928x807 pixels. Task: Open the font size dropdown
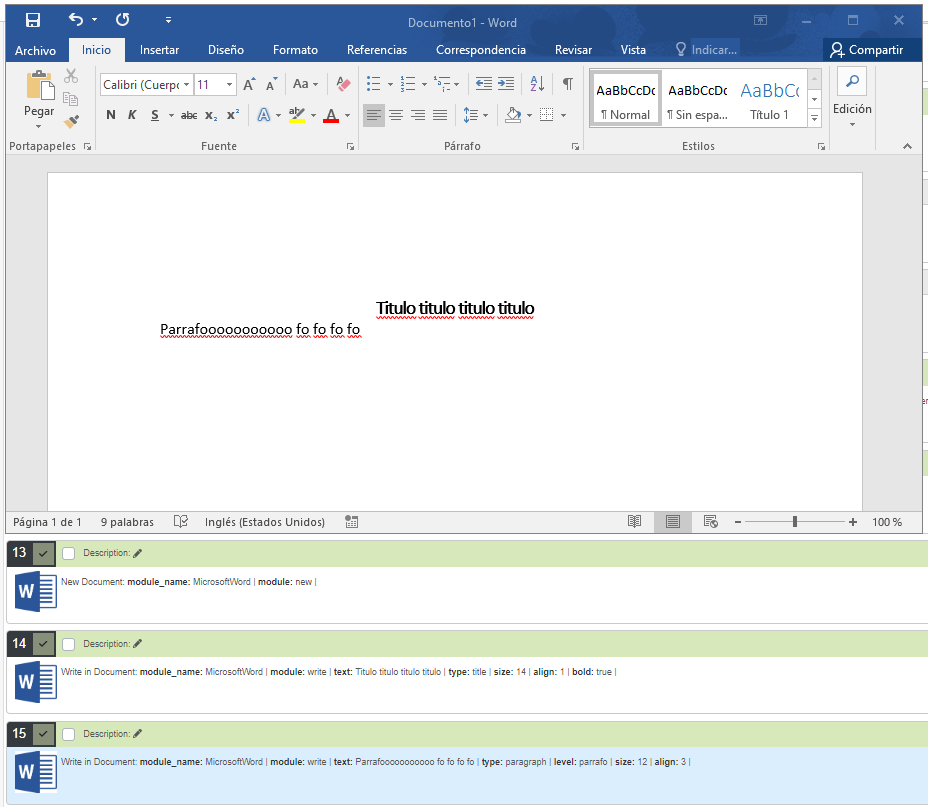click(x=230, y=85)
